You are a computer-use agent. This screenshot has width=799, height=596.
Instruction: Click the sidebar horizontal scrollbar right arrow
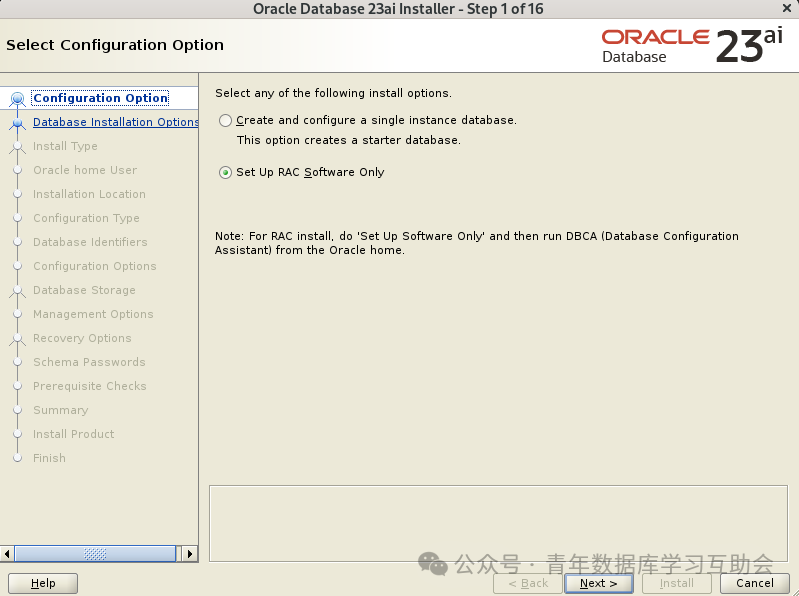190,554
